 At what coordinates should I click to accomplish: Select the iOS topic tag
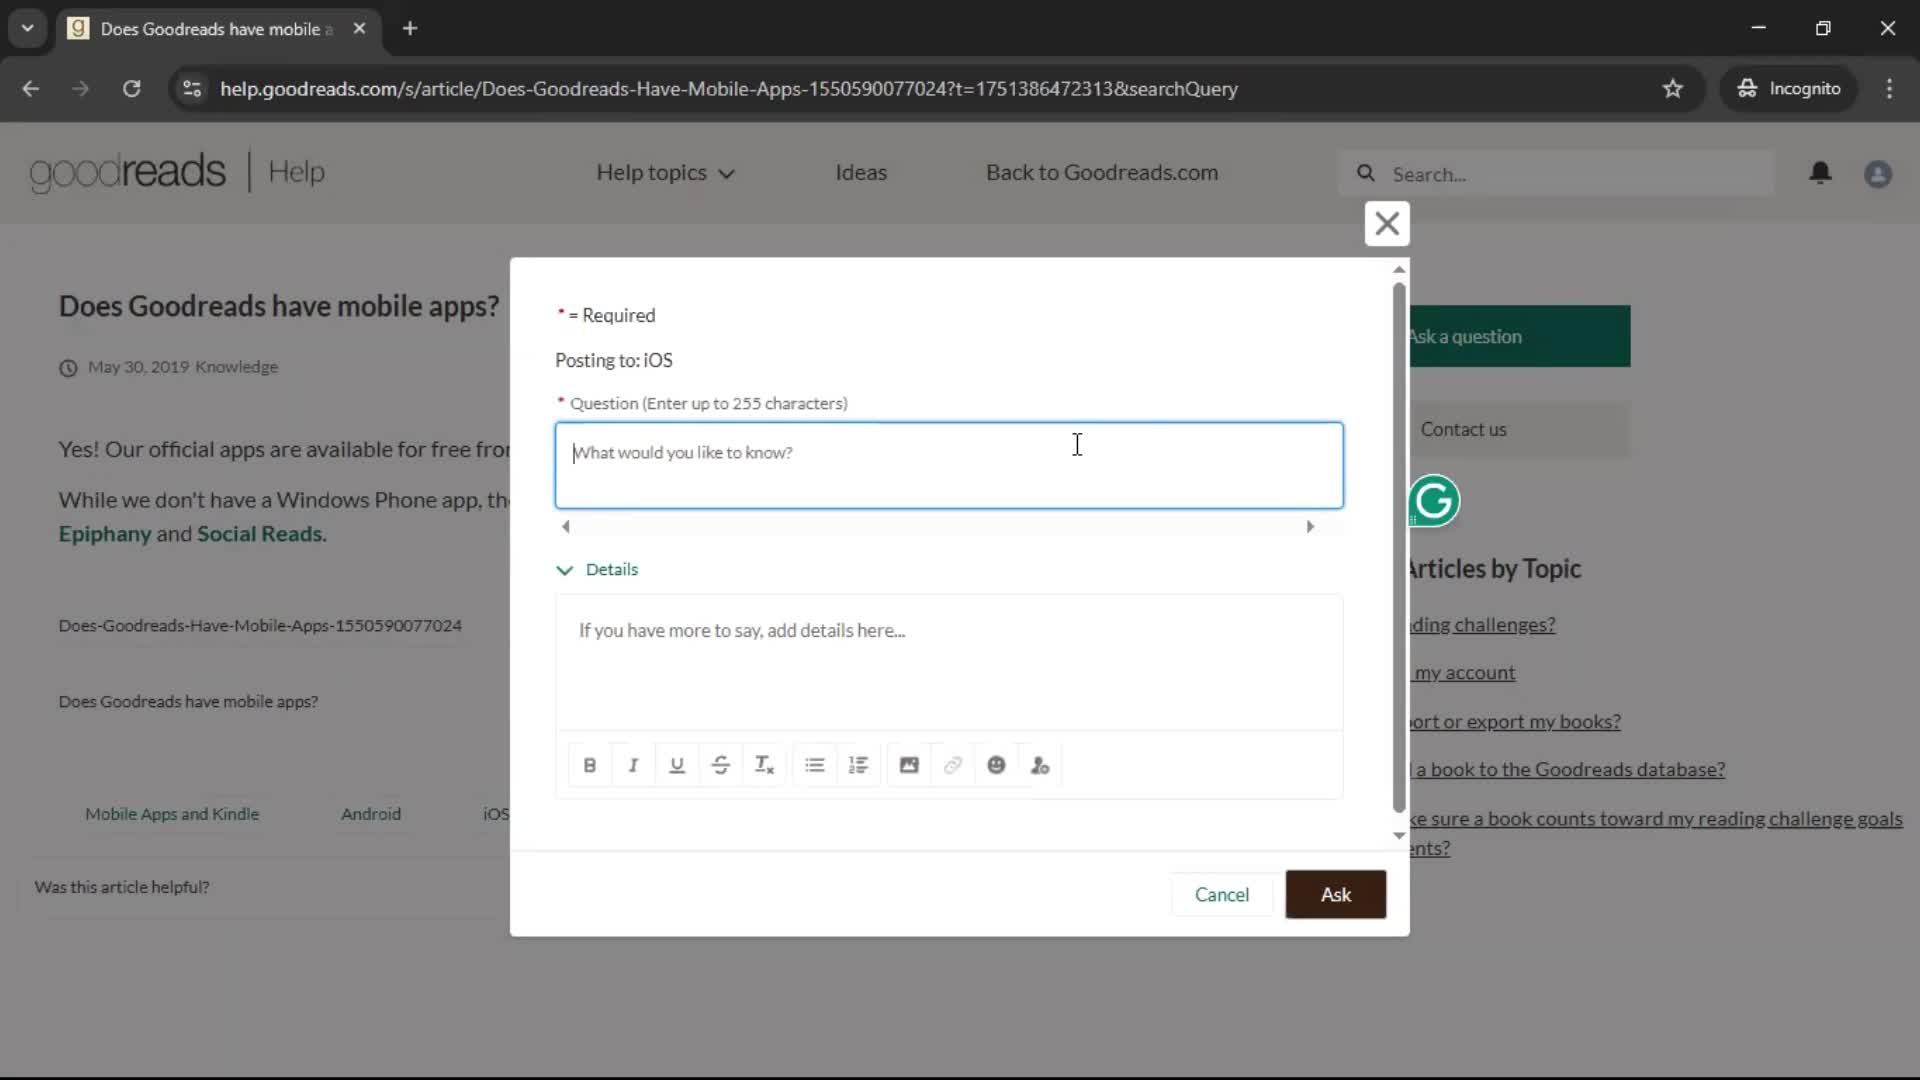[x=496, y=814]
